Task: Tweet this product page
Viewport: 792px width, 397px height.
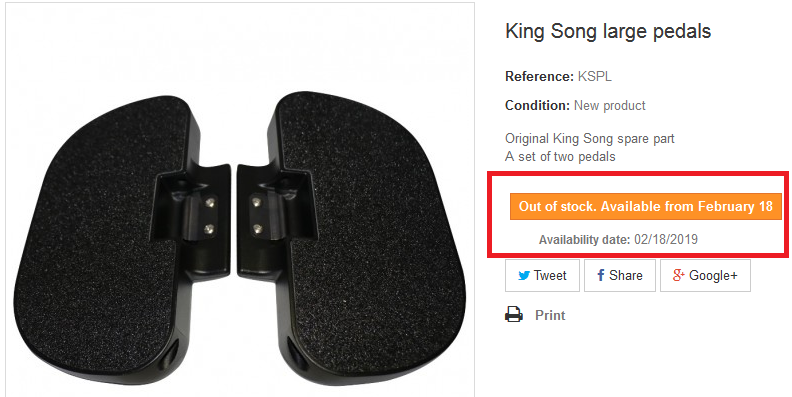Action: (542, 275)
